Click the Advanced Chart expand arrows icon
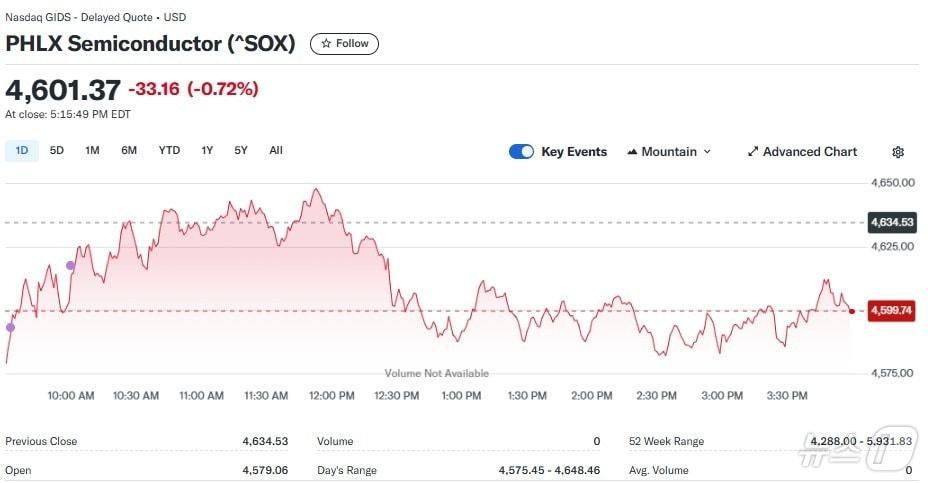The image size is (928, 483). 753,152
